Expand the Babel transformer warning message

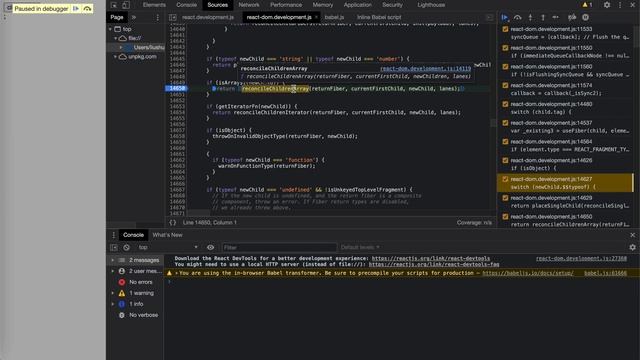177,273
